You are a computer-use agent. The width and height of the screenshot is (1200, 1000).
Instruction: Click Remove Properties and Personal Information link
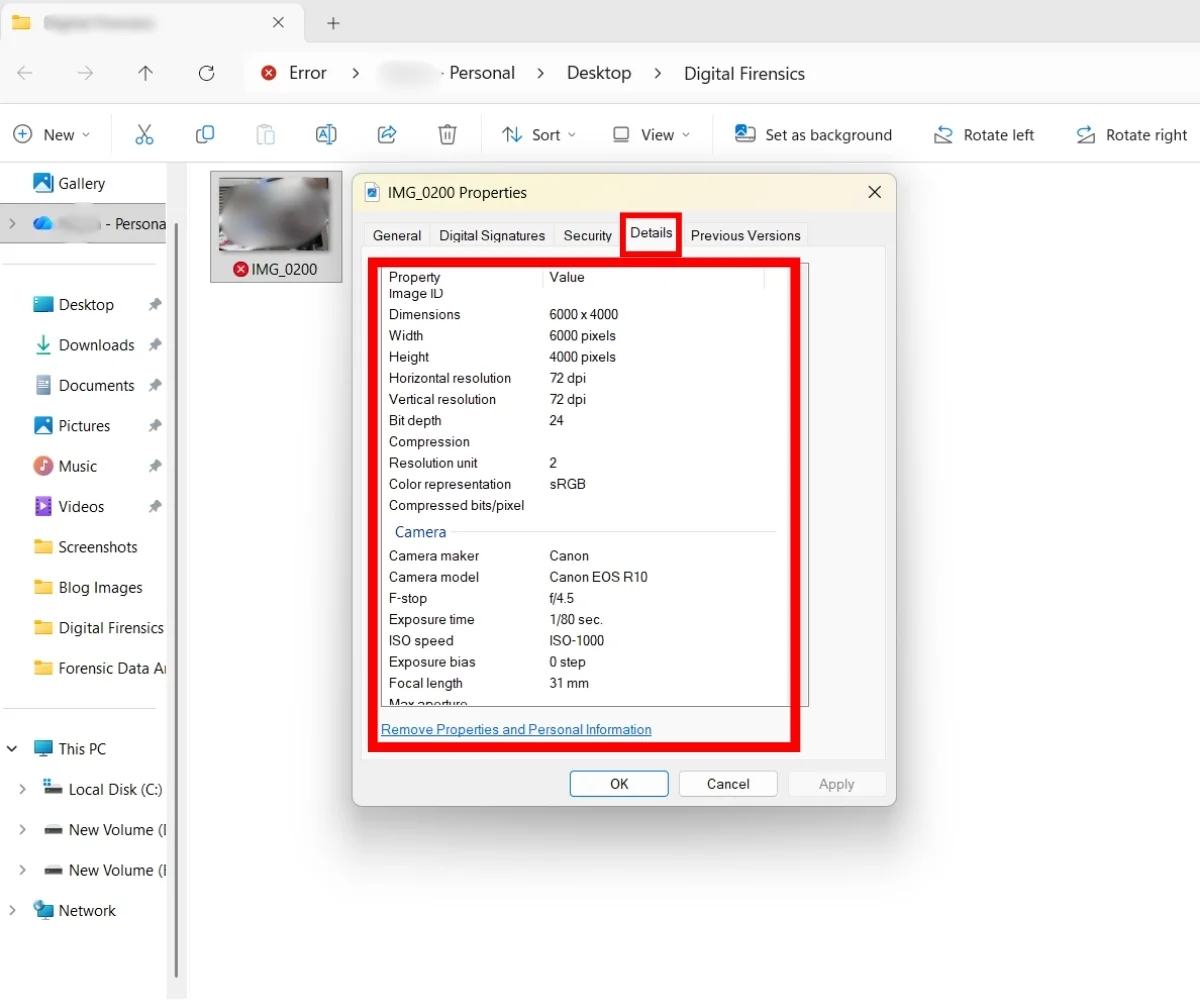[x=516, y=730]
